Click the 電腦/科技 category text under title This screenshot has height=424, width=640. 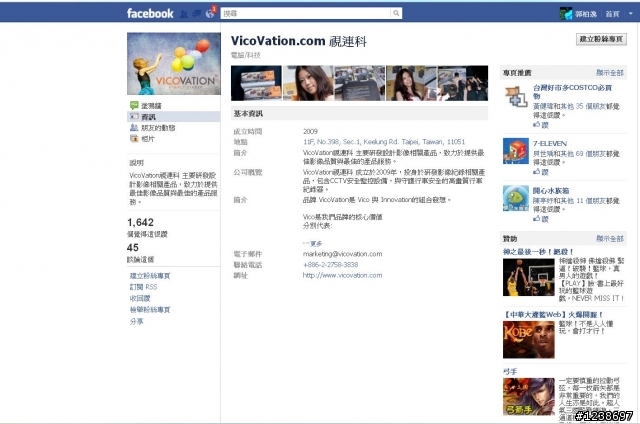tap(245, 55)
